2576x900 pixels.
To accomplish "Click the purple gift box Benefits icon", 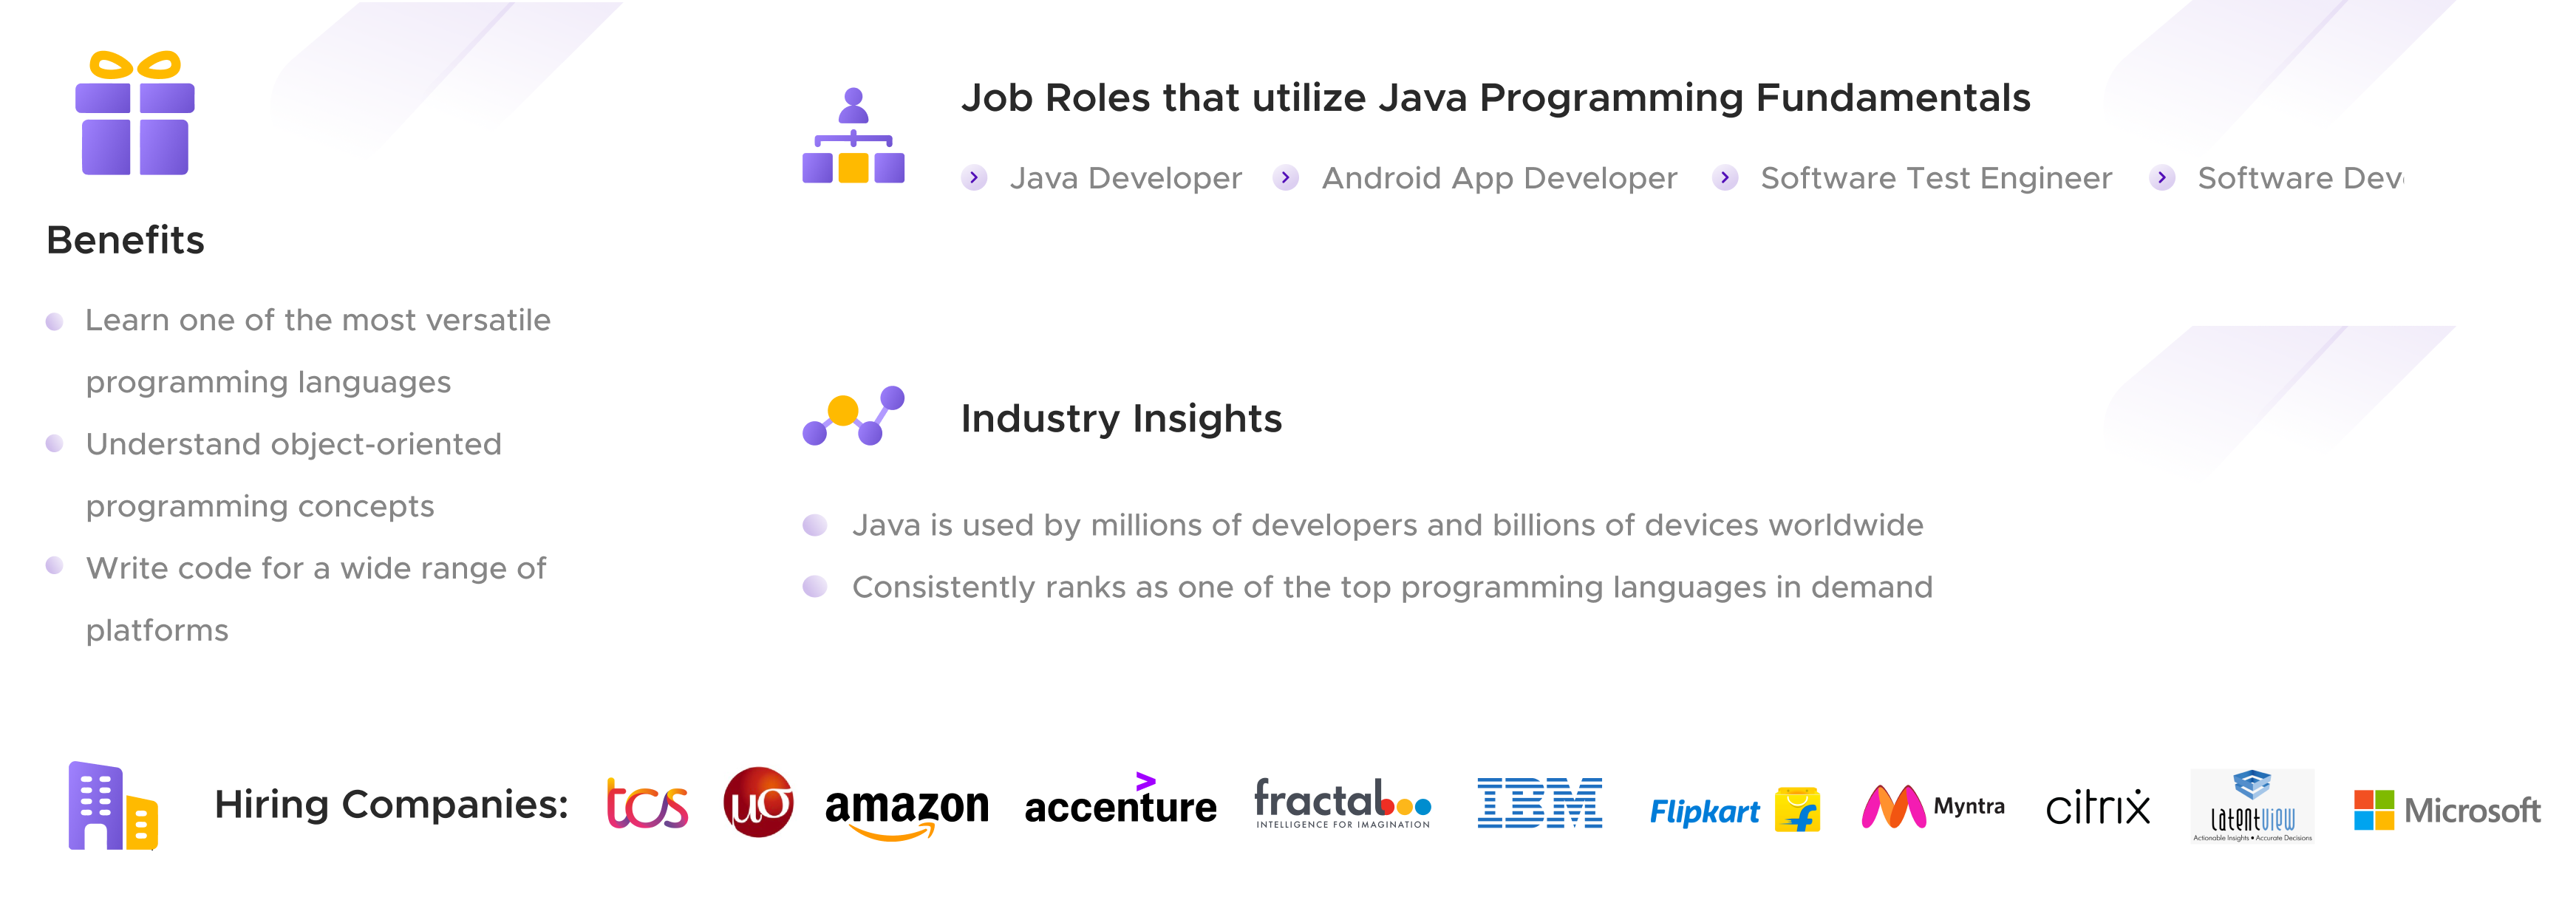I will point(135,113).
